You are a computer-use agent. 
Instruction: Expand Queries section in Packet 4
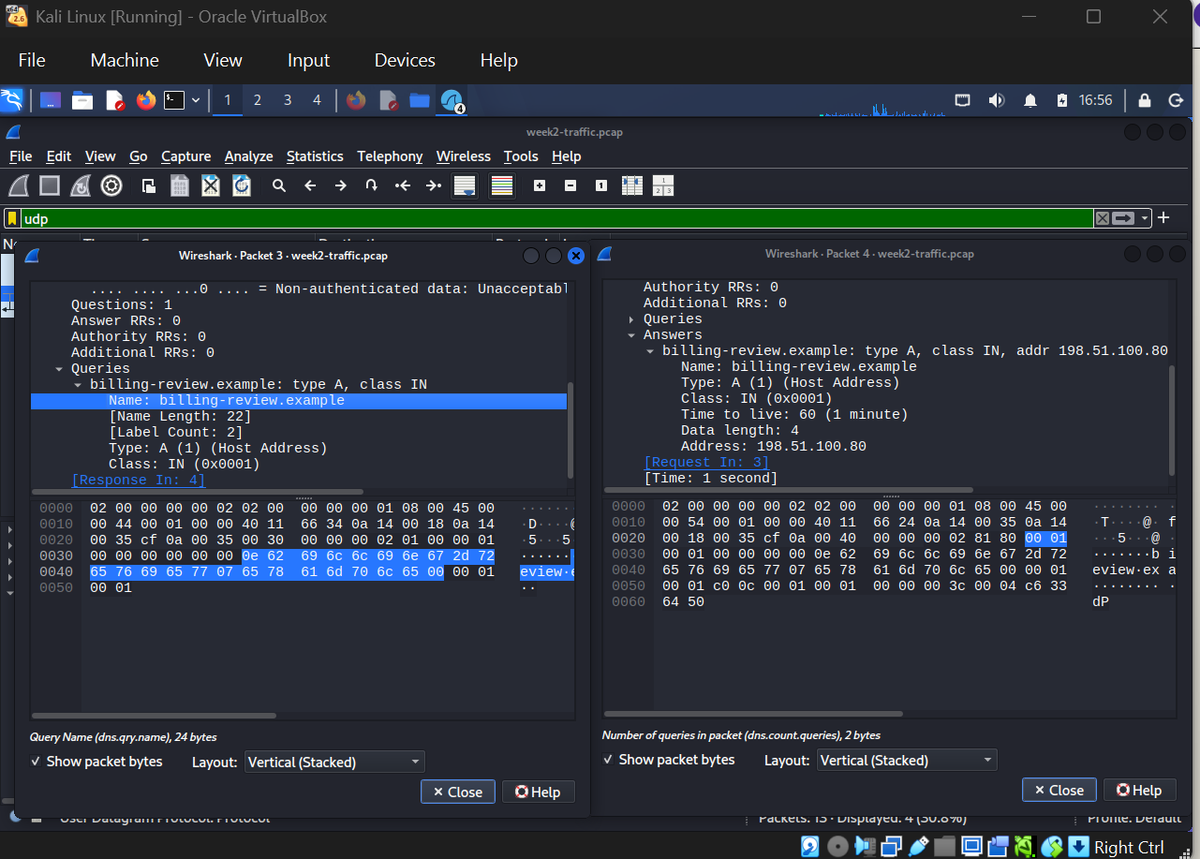tap(631, 319)
